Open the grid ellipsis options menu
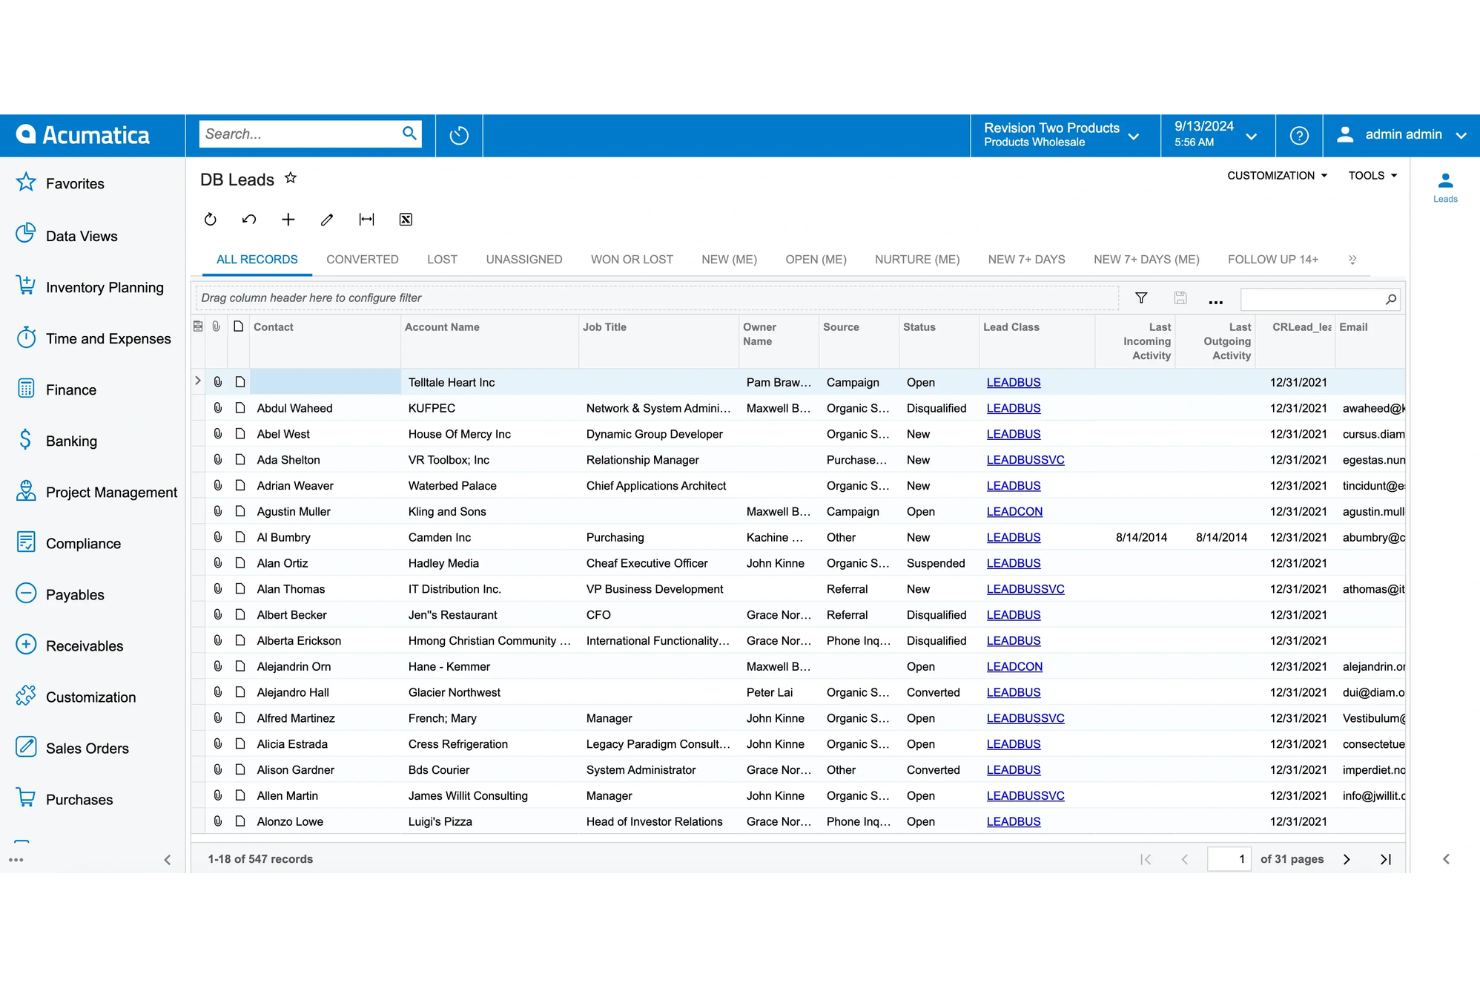This screenshot has width=1480, height=987. click(x=1216, y=299)
